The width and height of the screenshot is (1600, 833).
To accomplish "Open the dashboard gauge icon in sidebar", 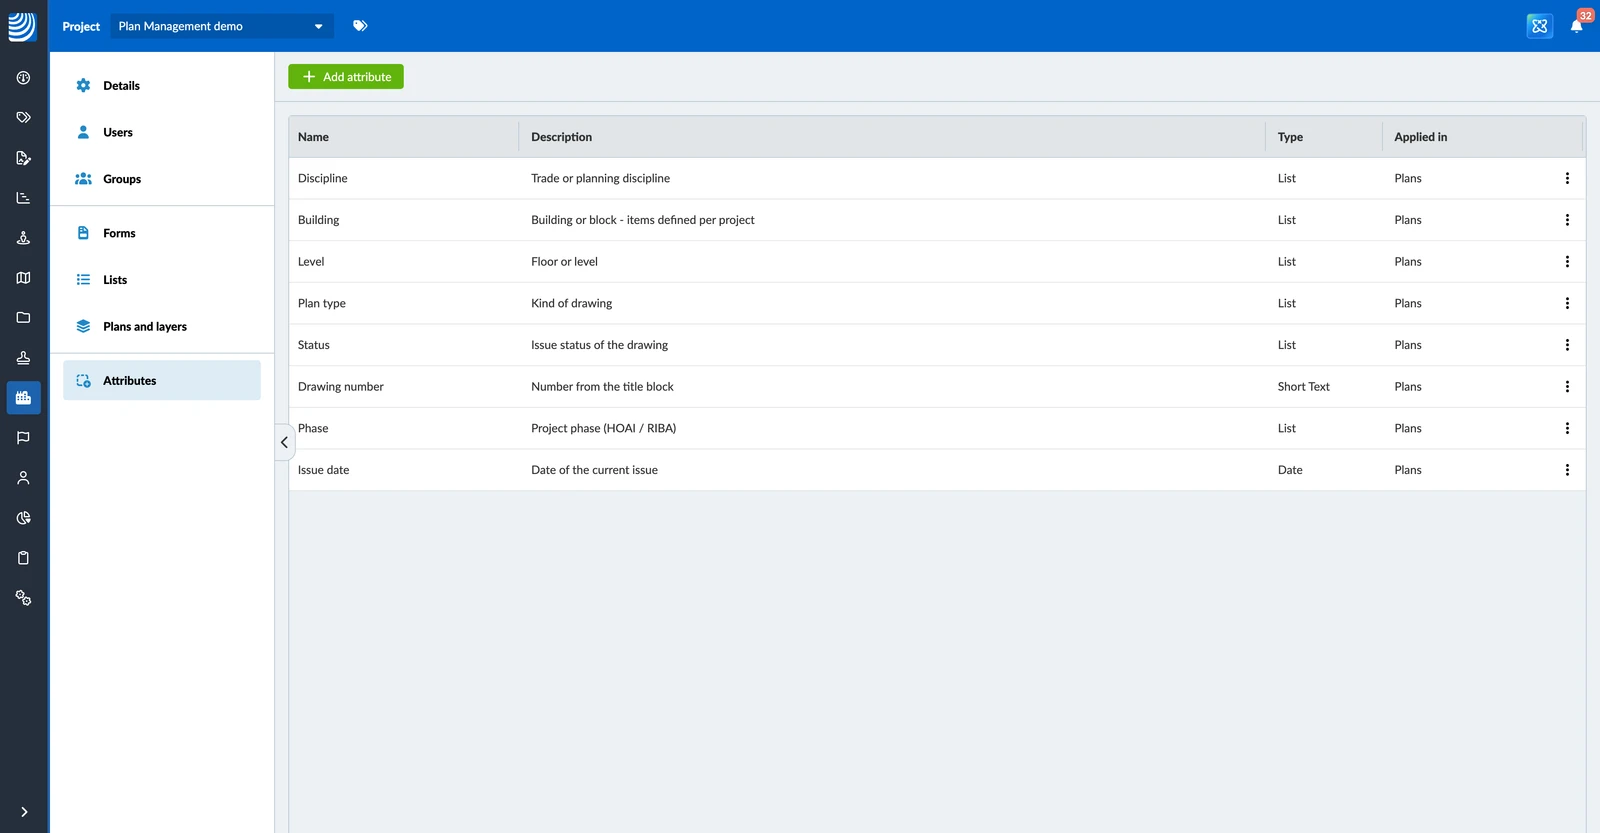I will coord(23,78).
